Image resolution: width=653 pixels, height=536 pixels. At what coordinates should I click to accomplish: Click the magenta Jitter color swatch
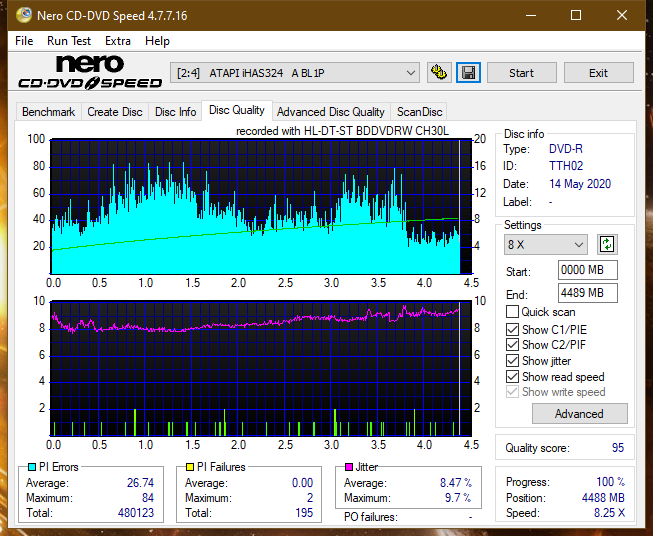coord(349,467)
